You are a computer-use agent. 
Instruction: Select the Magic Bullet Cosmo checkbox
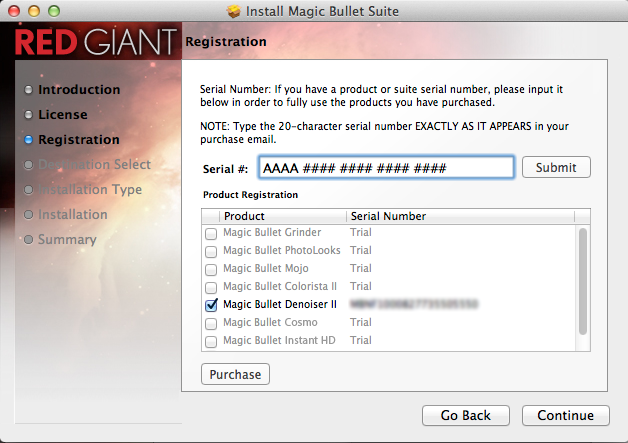pos(211,323)
